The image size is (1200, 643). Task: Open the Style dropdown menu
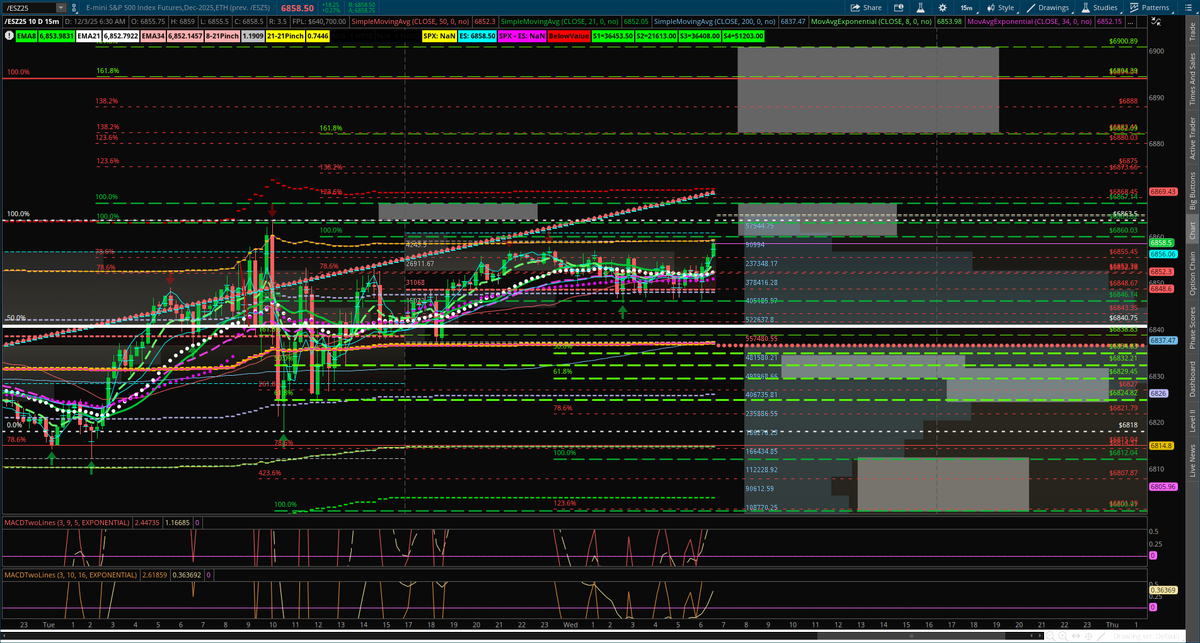[x=1001, y=8]
